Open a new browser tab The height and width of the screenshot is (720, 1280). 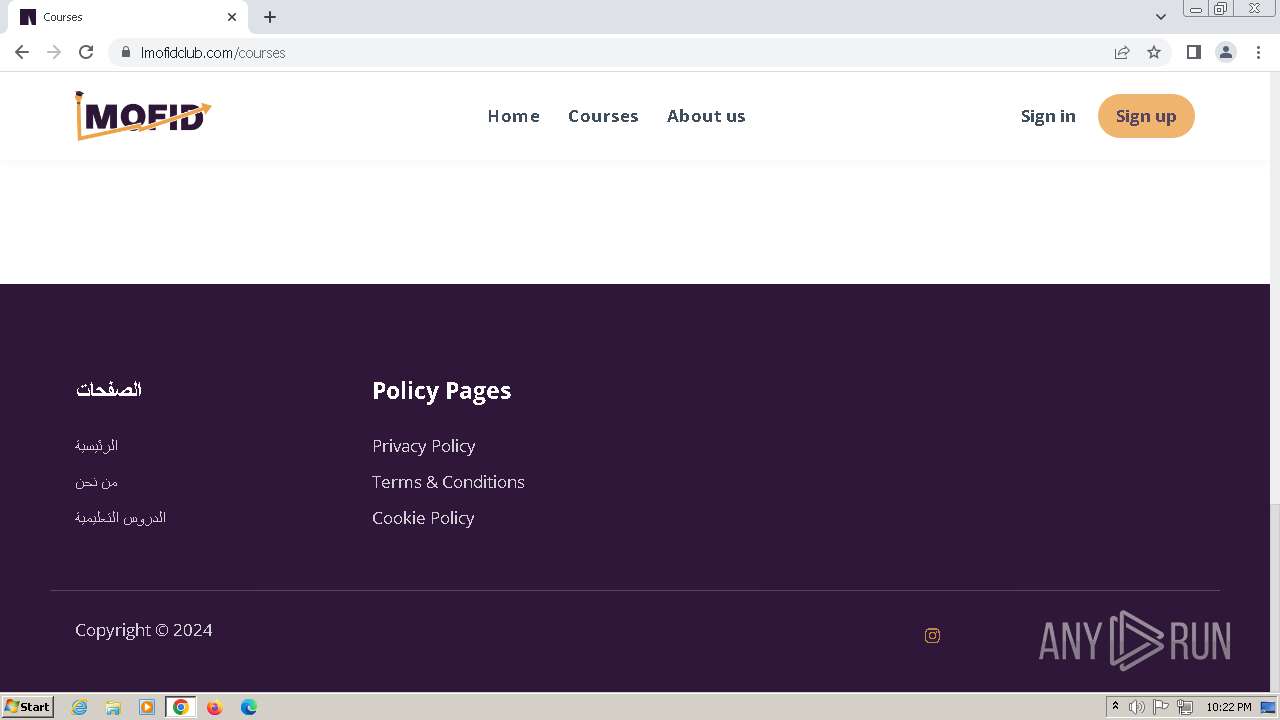[270, 17]
